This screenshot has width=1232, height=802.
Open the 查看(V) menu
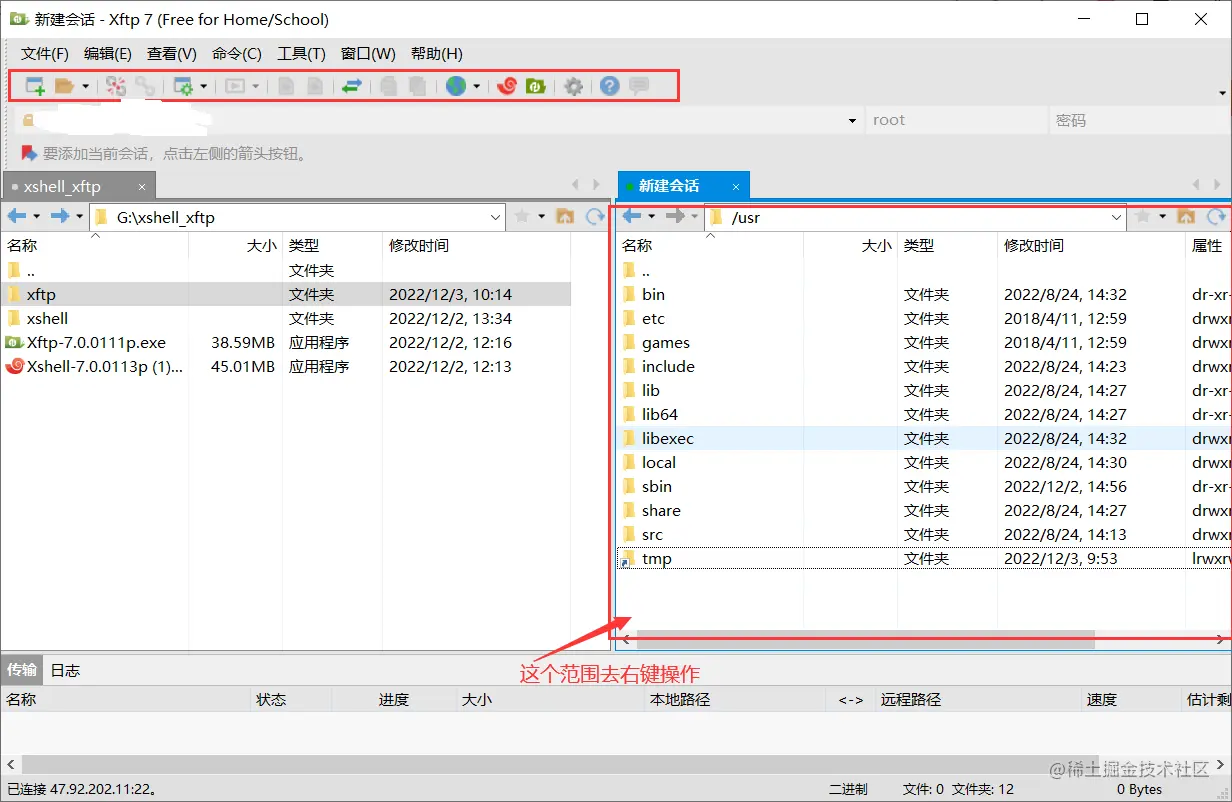pos(172,54)
